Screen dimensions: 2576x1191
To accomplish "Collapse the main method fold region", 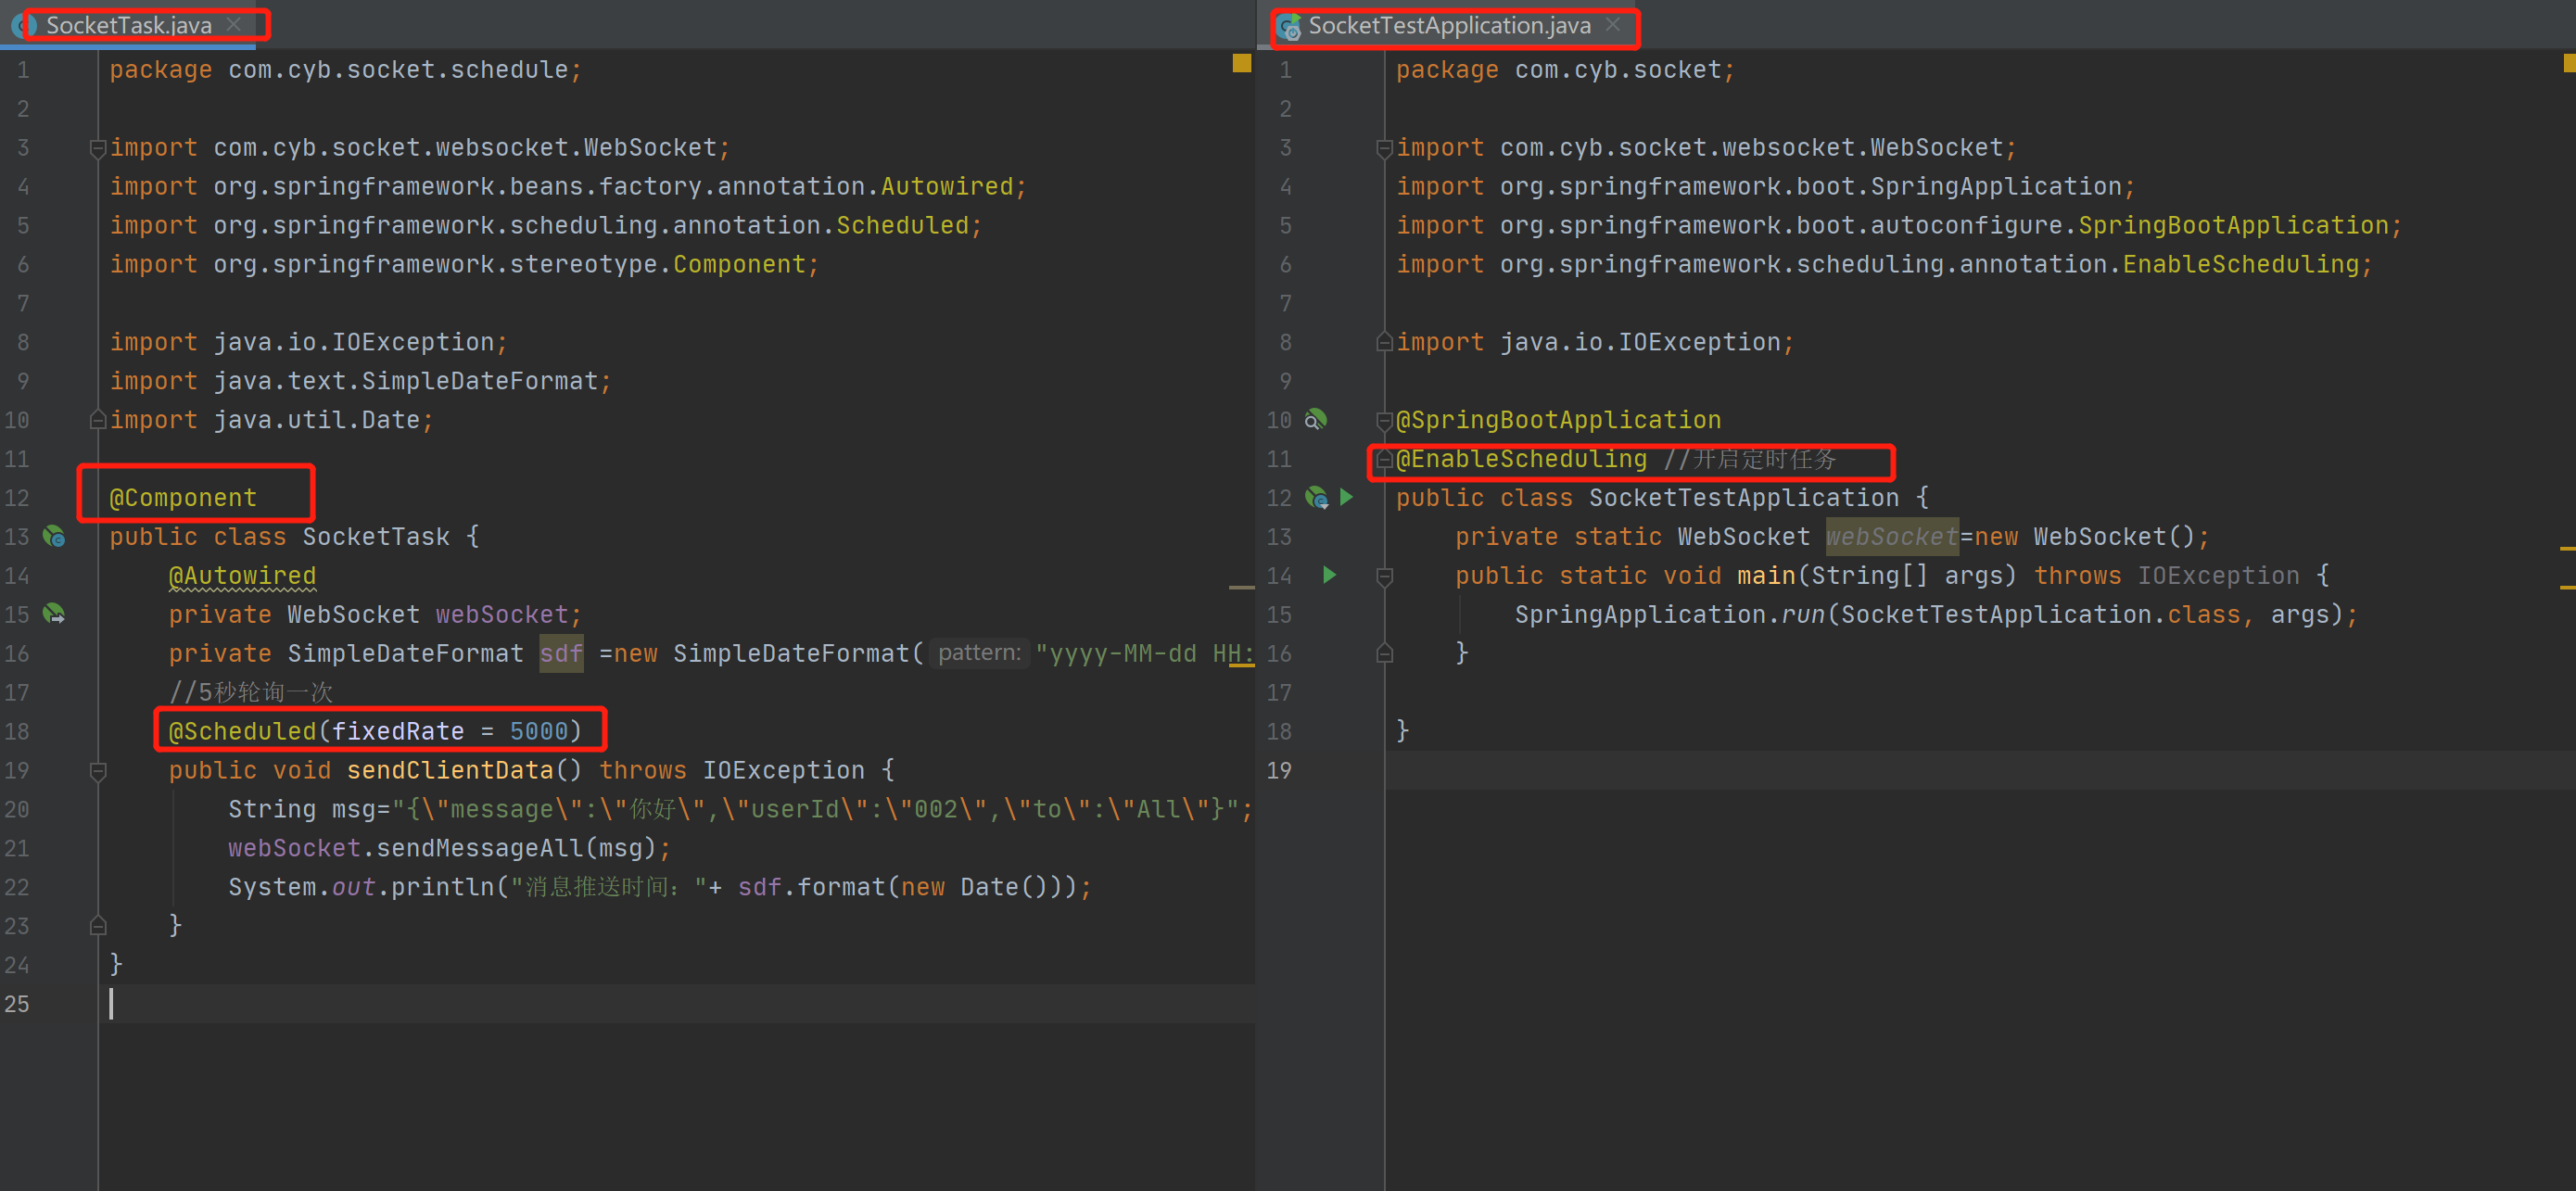I will click(x=1384, y=575).
